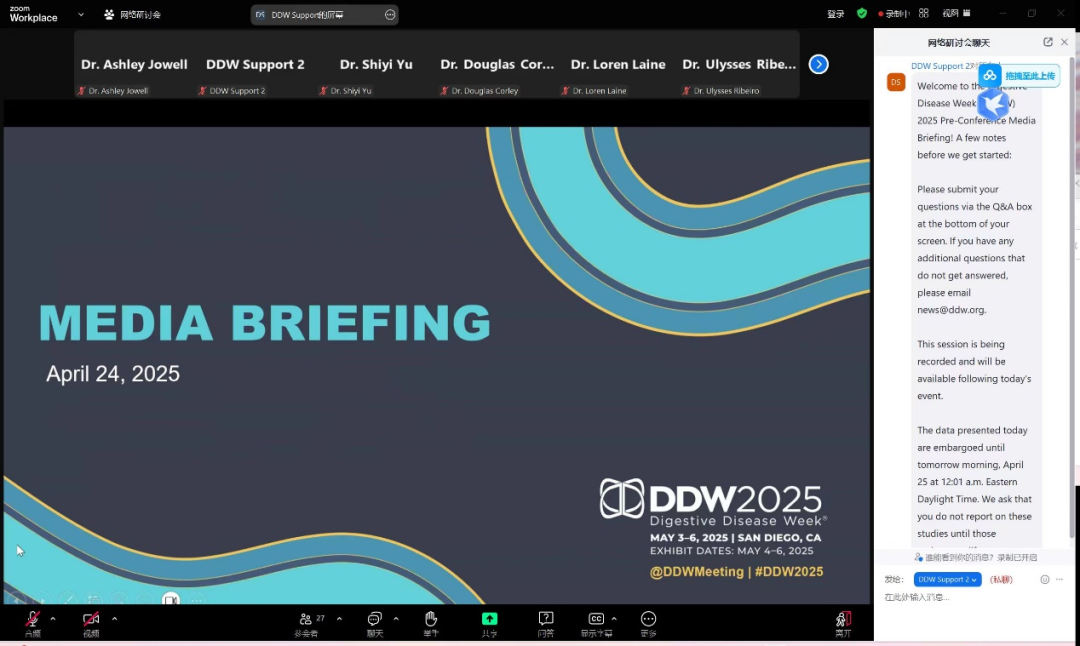Image resolution: width=1080 pixels, height=646 pixels.
Task: Select Dr. Ulysses Ribeiro's video tile
Action: (739, 64)
